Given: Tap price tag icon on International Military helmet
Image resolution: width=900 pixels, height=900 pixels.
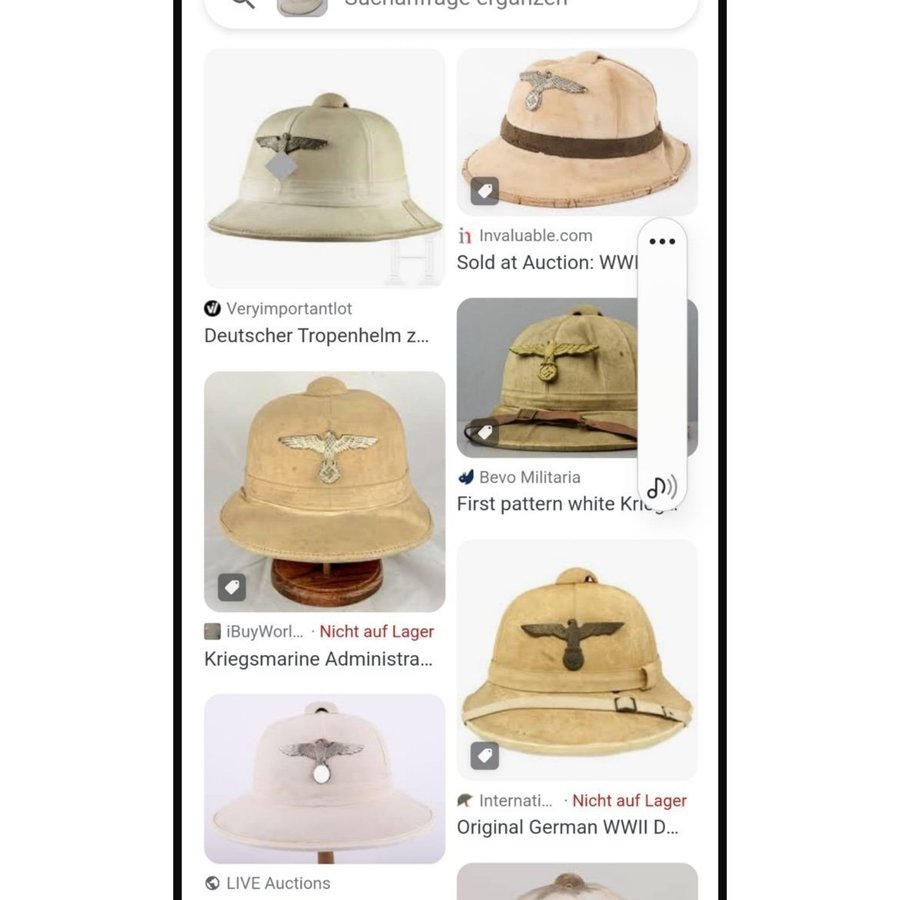Looking at the screenshot, I should (484, 755).
